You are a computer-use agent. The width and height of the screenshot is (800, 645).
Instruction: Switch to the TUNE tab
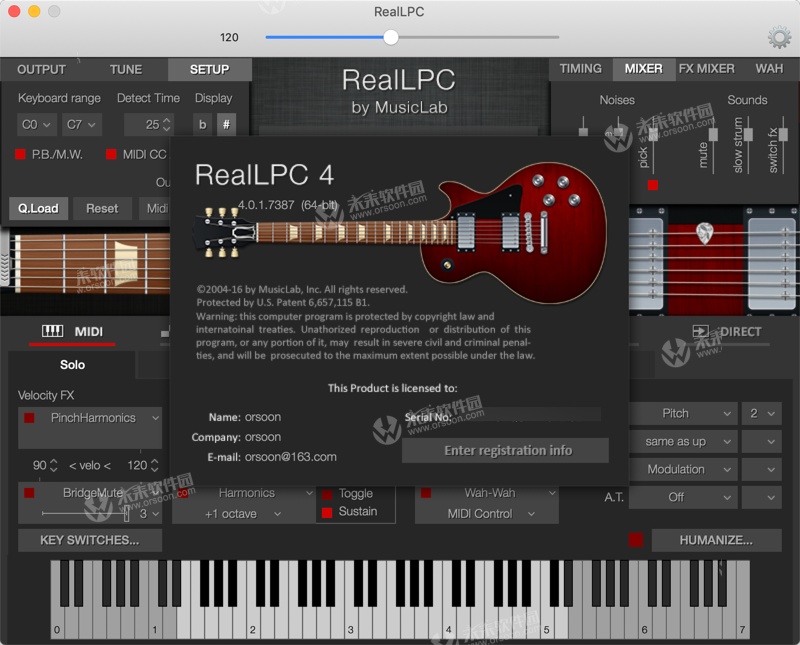click(126, 69)
